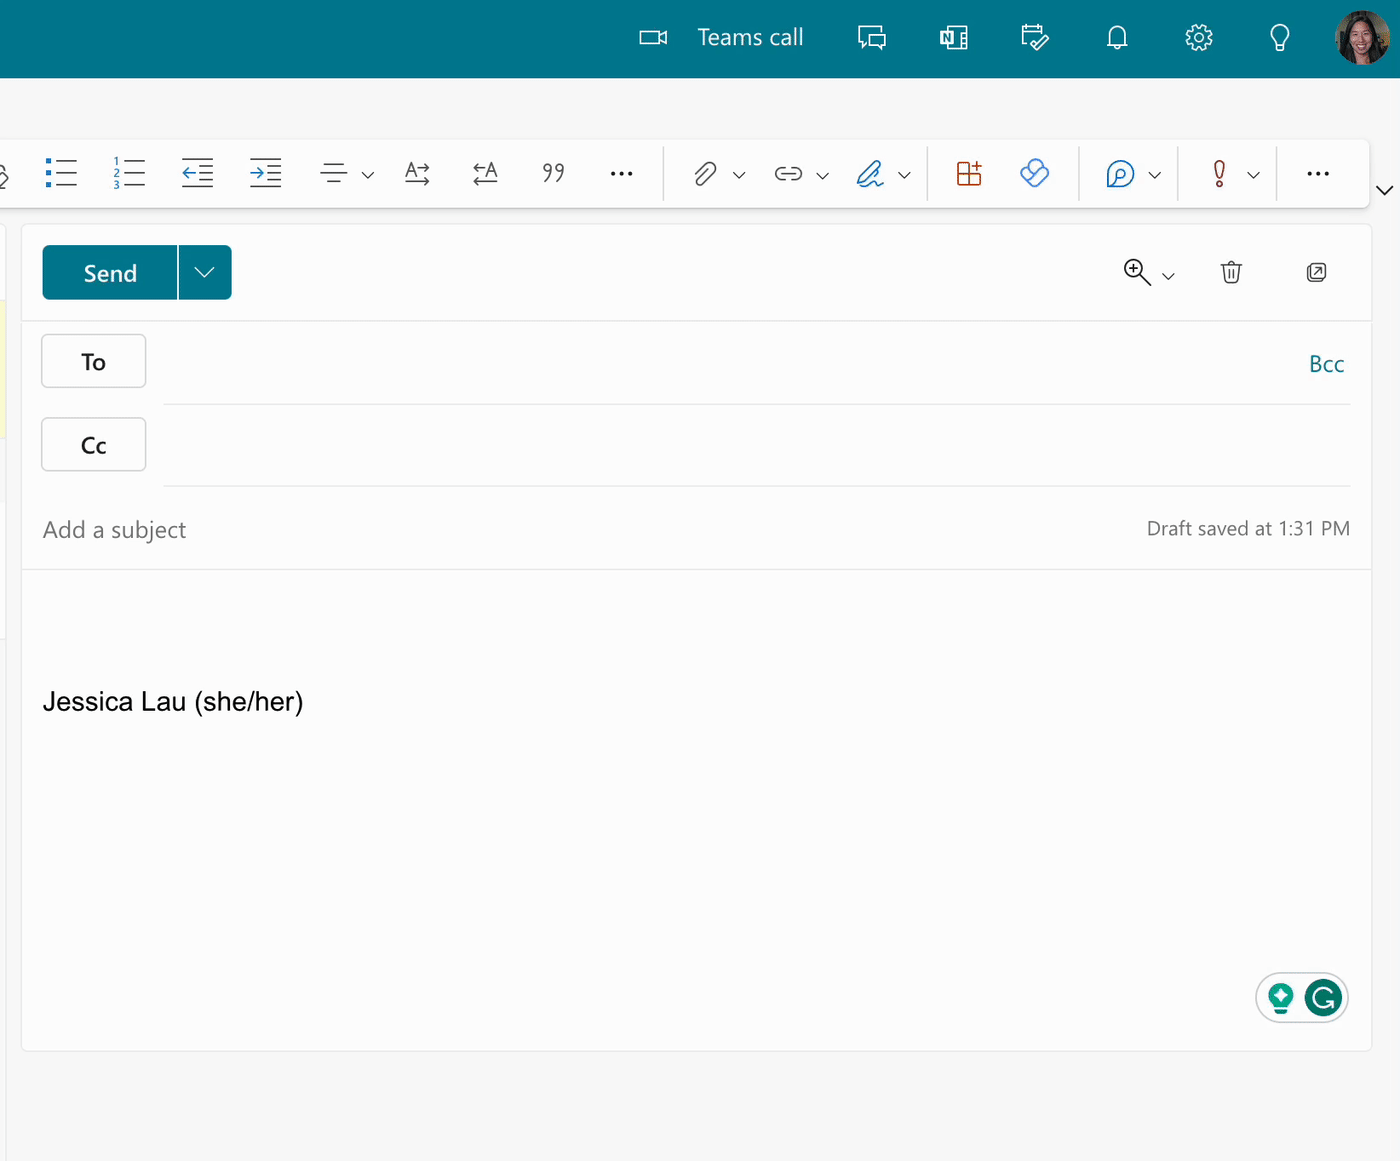
Task: Click the Add a subject field
Action: point(400,530)
